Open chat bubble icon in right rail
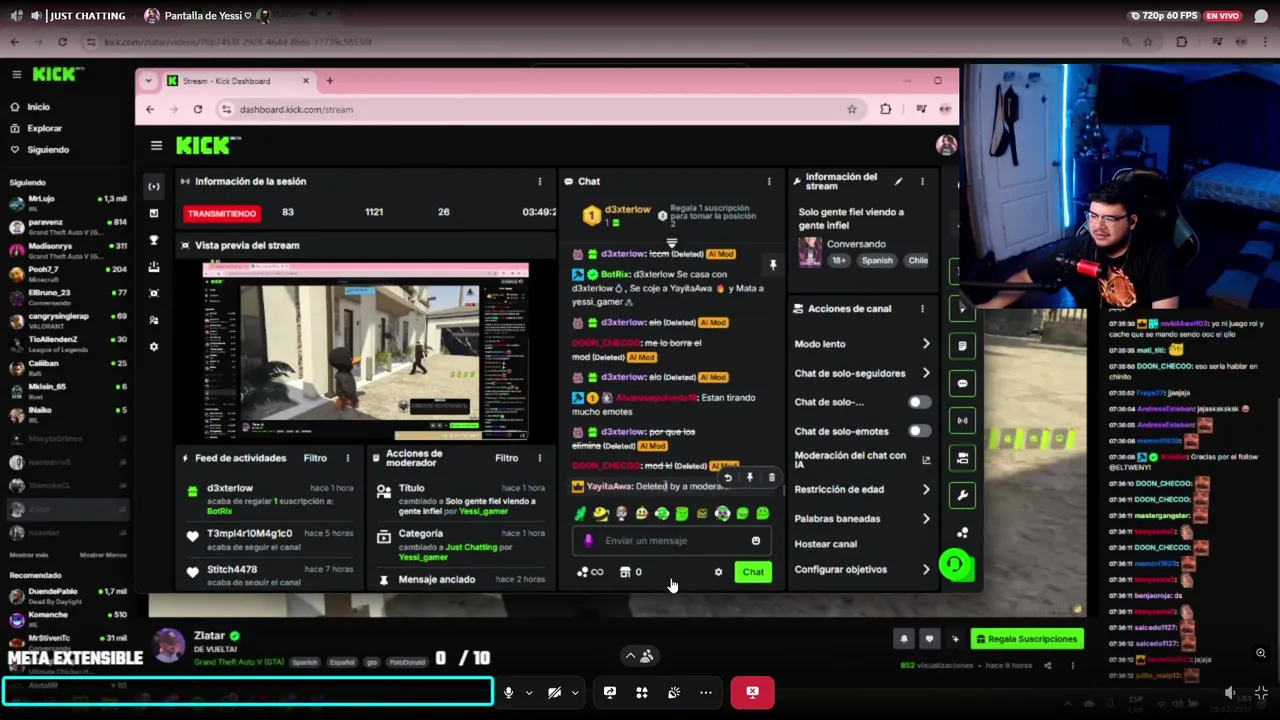 click(962, 383)
